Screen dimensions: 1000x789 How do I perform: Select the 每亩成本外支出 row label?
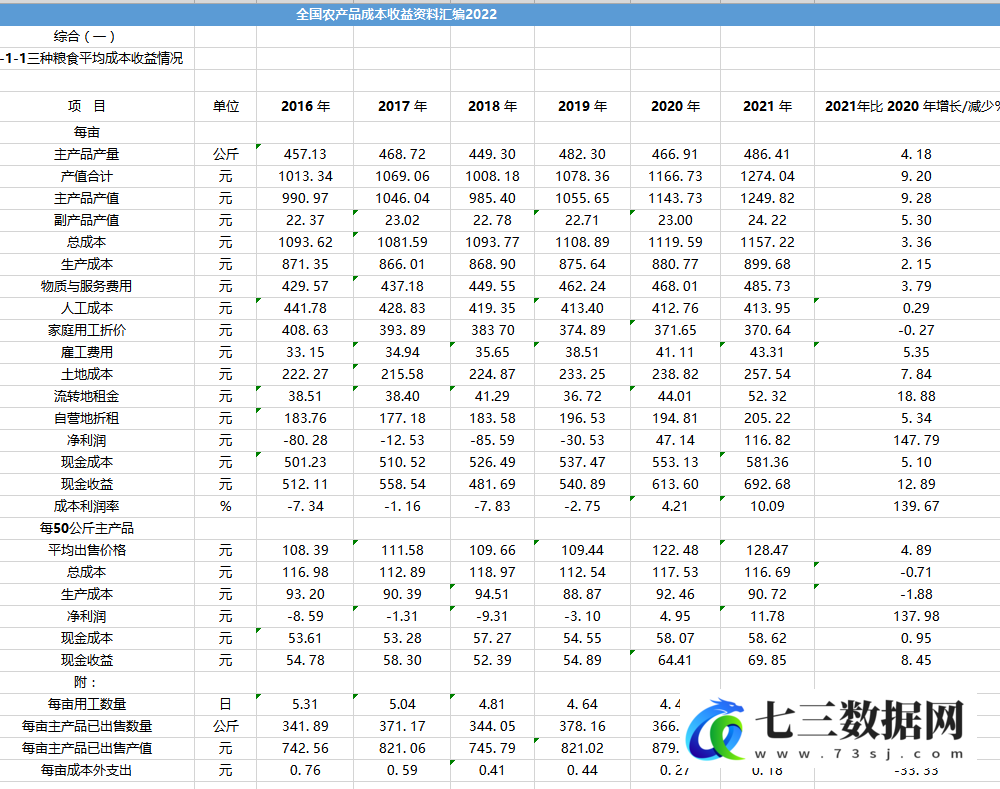pos(87,771)
